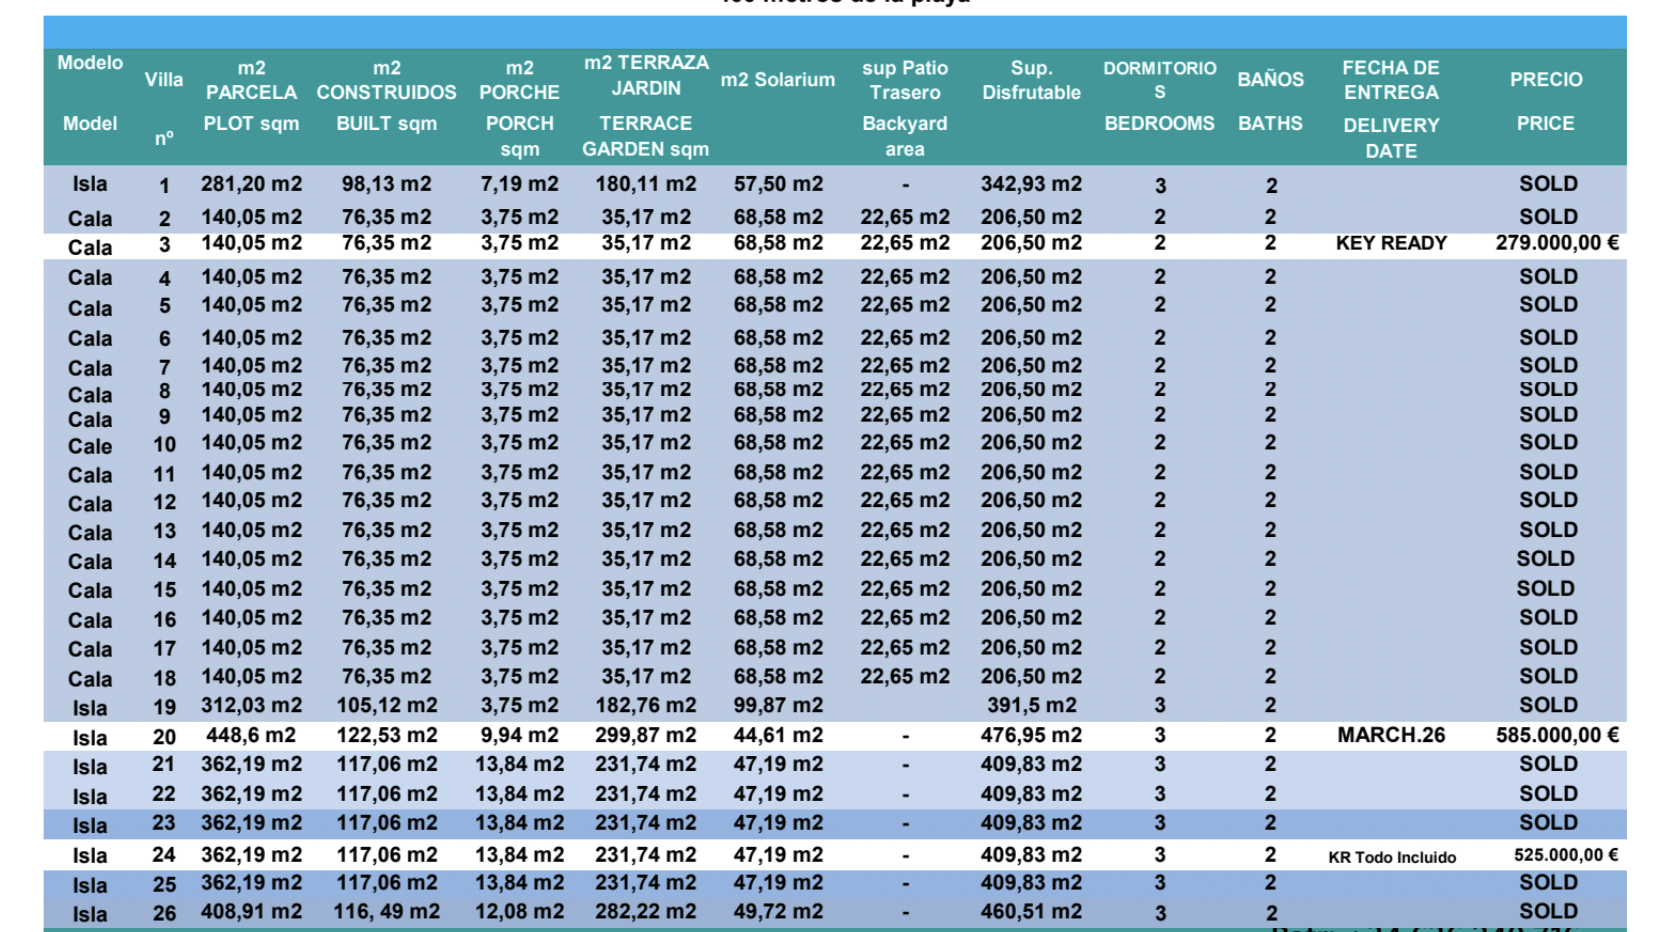The width and height of the screenshot is (1674, 932).
Task: Select usable area 391,5 m2
Action: click(1031, 705)
